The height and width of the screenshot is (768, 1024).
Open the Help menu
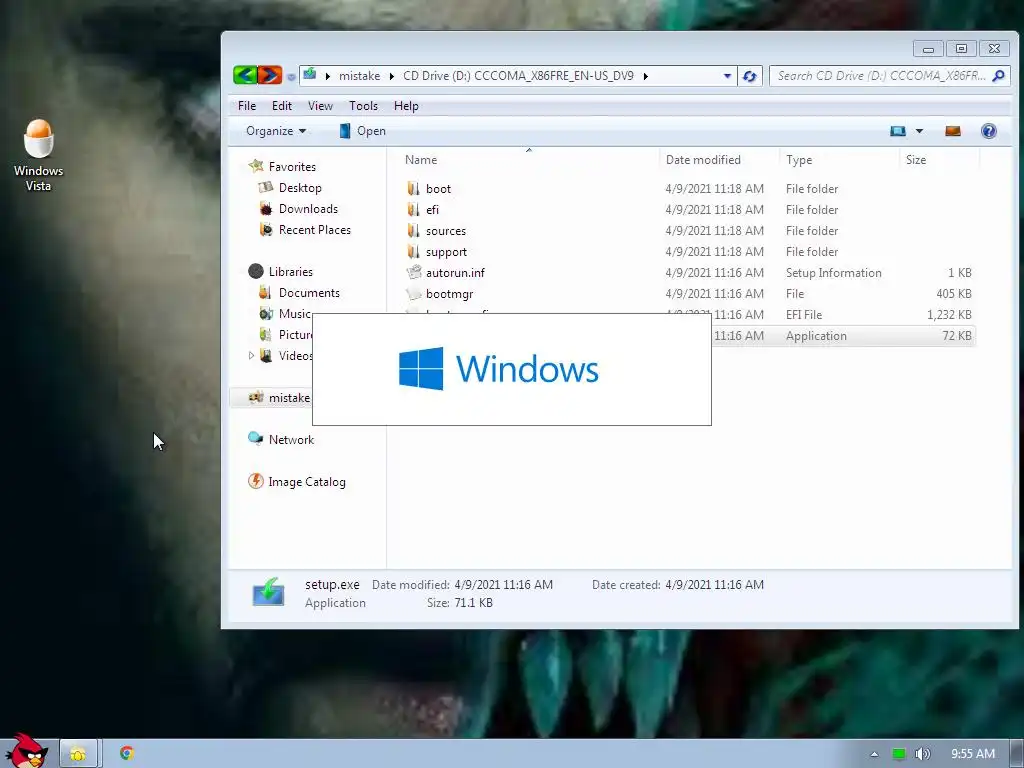click(406, 106)
